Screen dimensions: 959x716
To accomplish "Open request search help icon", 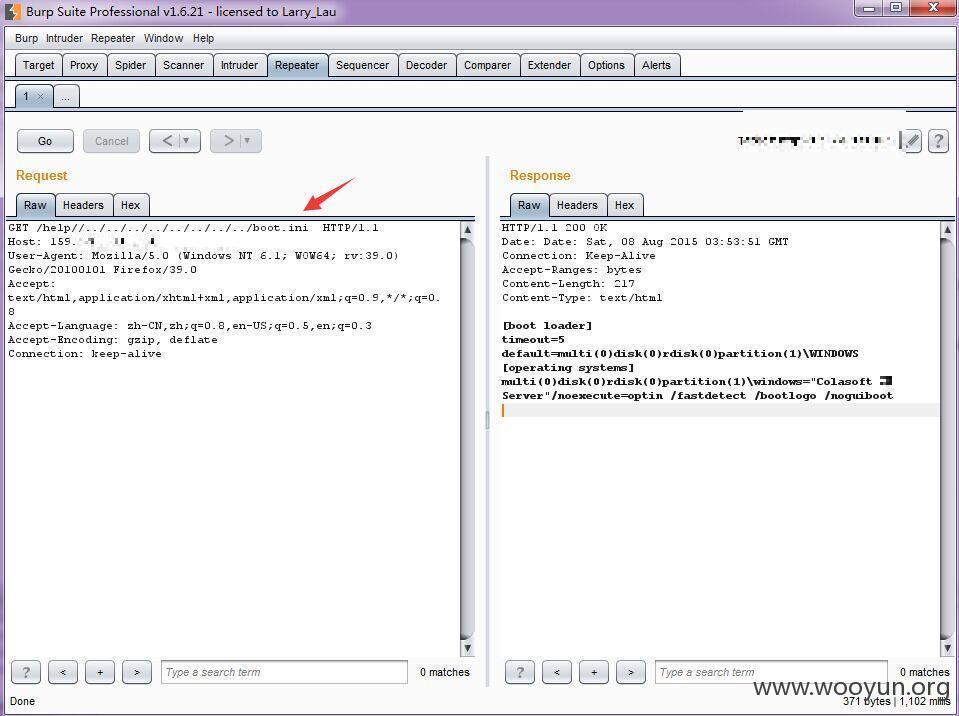I will (x=26, y=673).
